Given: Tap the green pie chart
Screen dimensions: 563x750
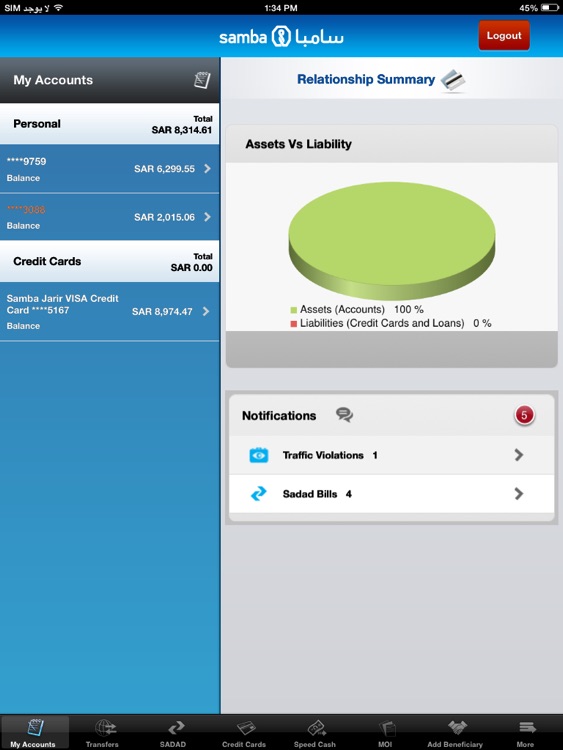Looking at the screenshot, I should pos(392,241).
